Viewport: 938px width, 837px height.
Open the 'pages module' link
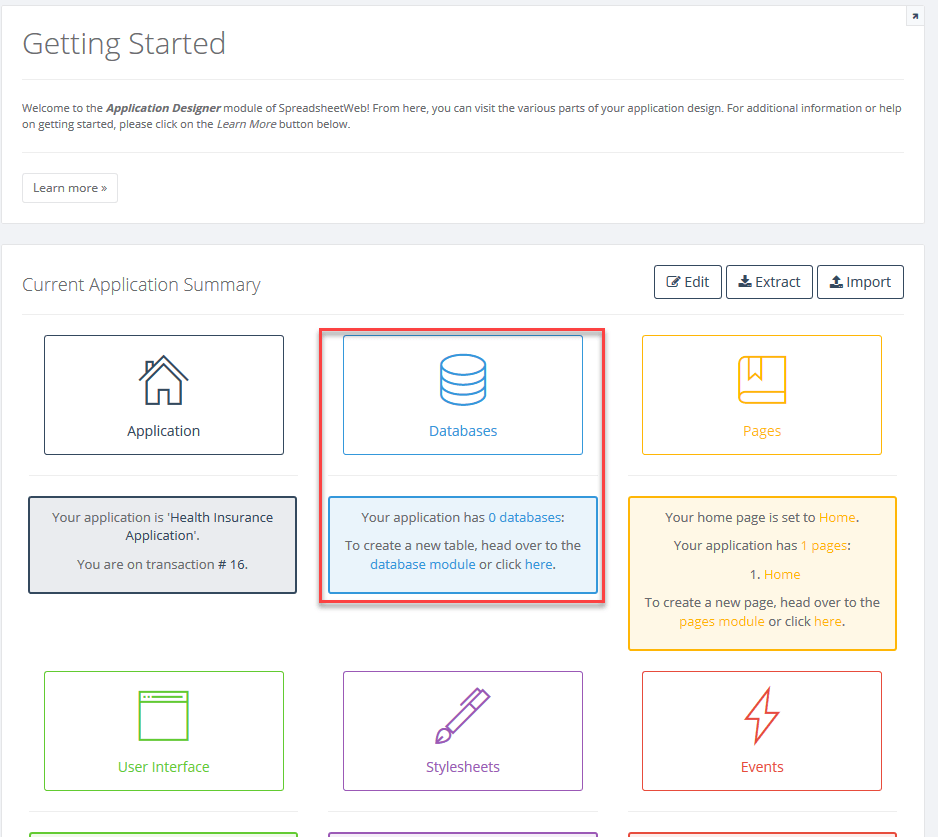click(x=722, y=621)
